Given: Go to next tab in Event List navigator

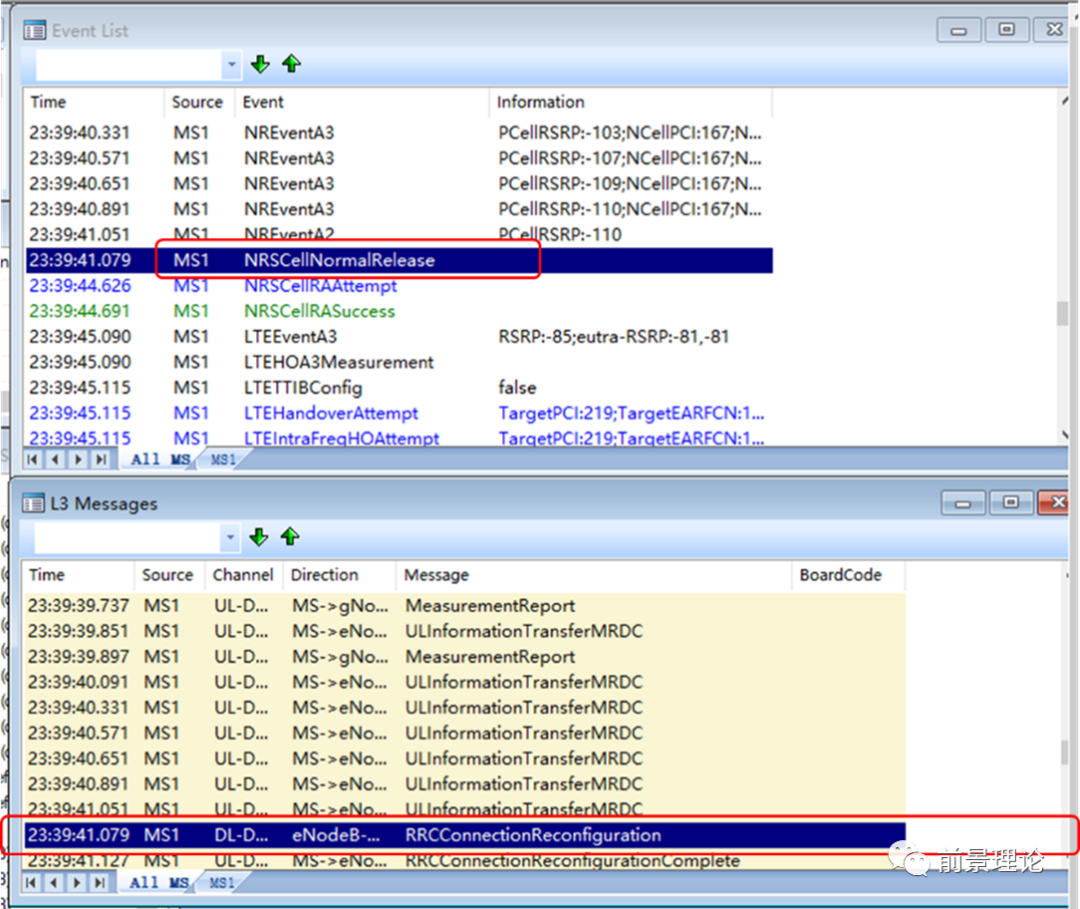Looking at the screenshot, I should click(x=78, y=459).
